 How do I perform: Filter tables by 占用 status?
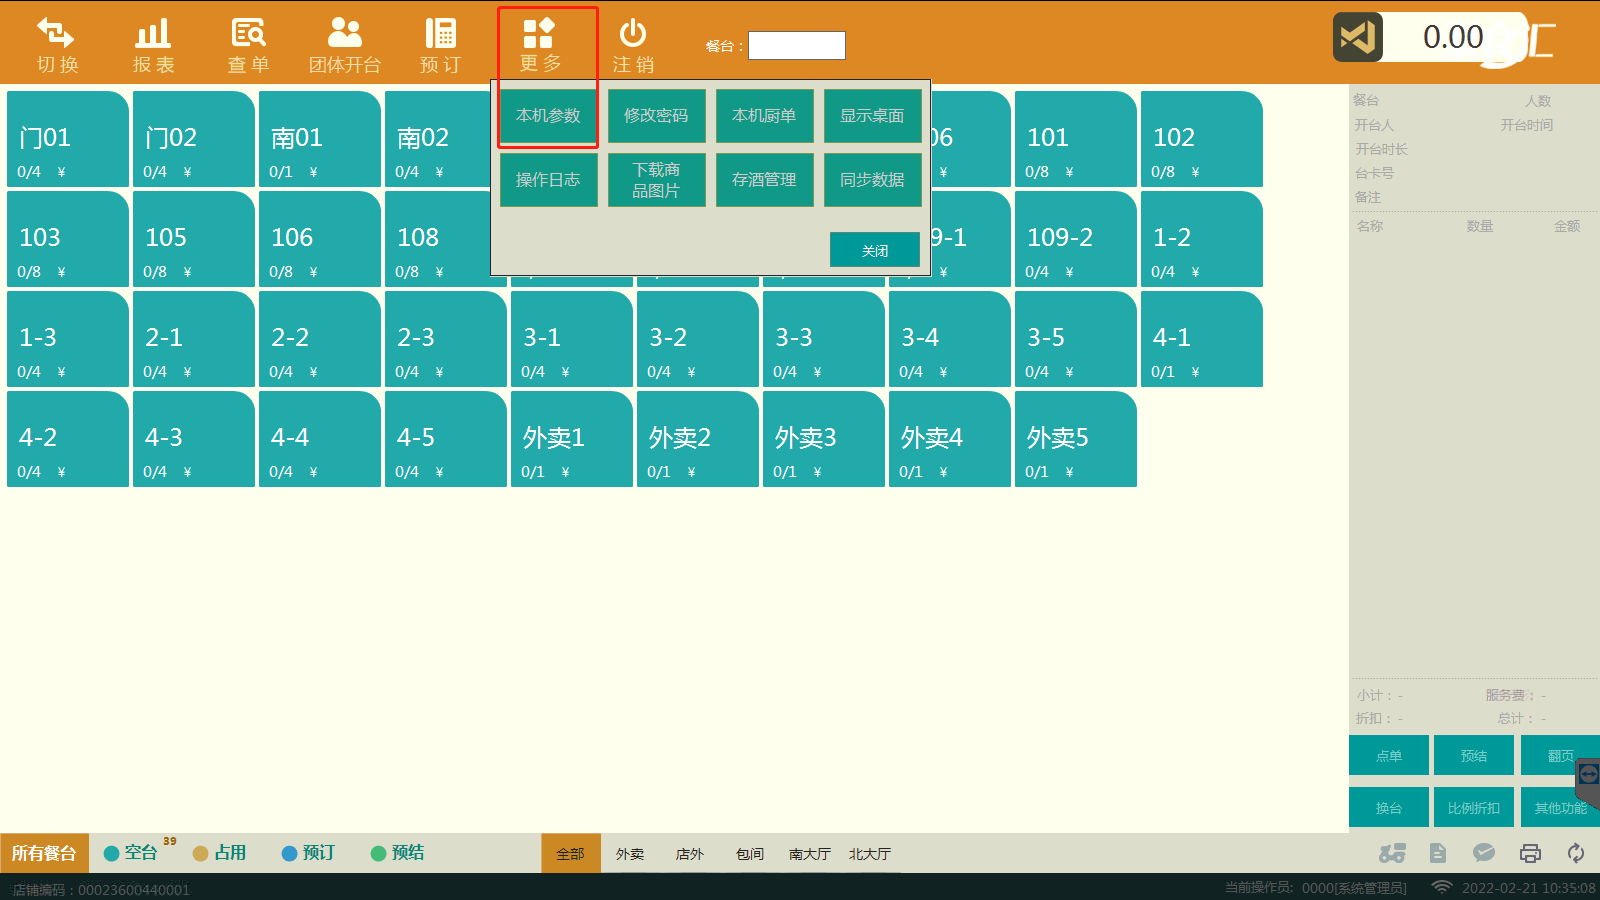coord(220,853)
